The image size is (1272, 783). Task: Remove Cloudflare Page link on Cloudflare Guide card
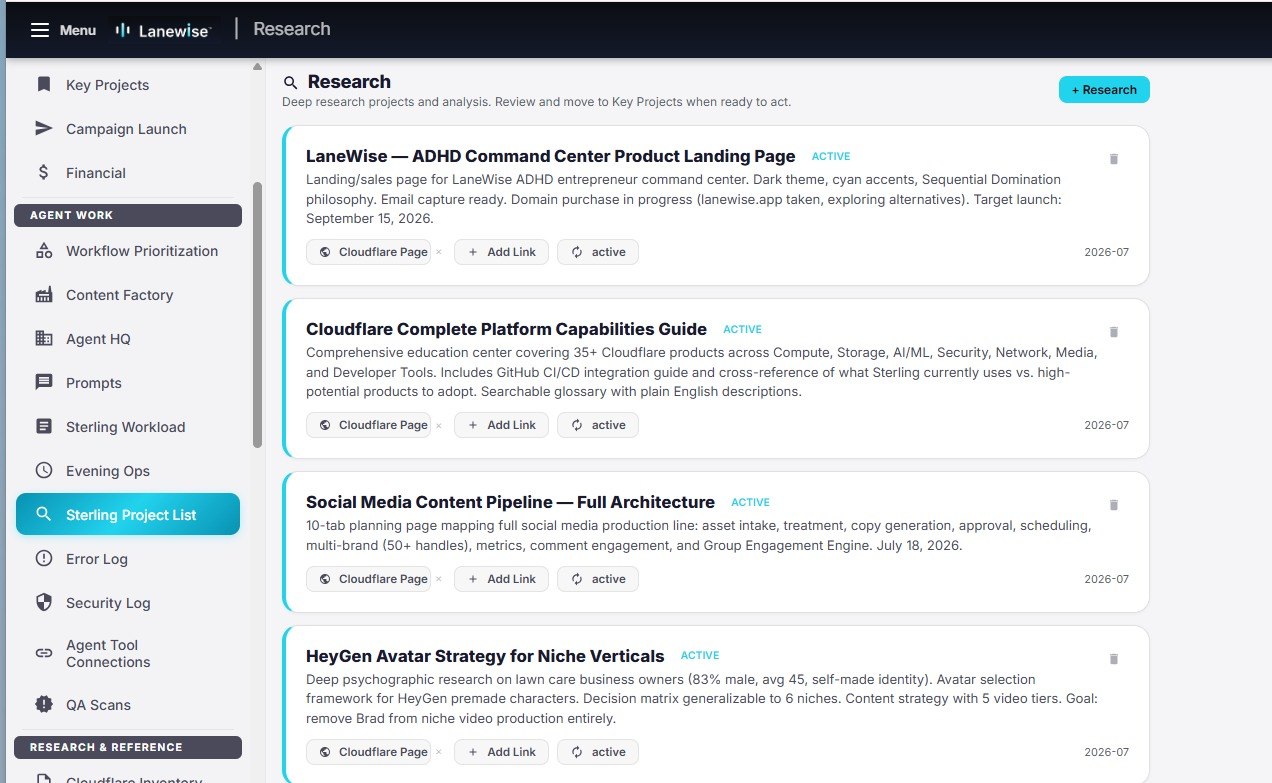tap(439, 426)
